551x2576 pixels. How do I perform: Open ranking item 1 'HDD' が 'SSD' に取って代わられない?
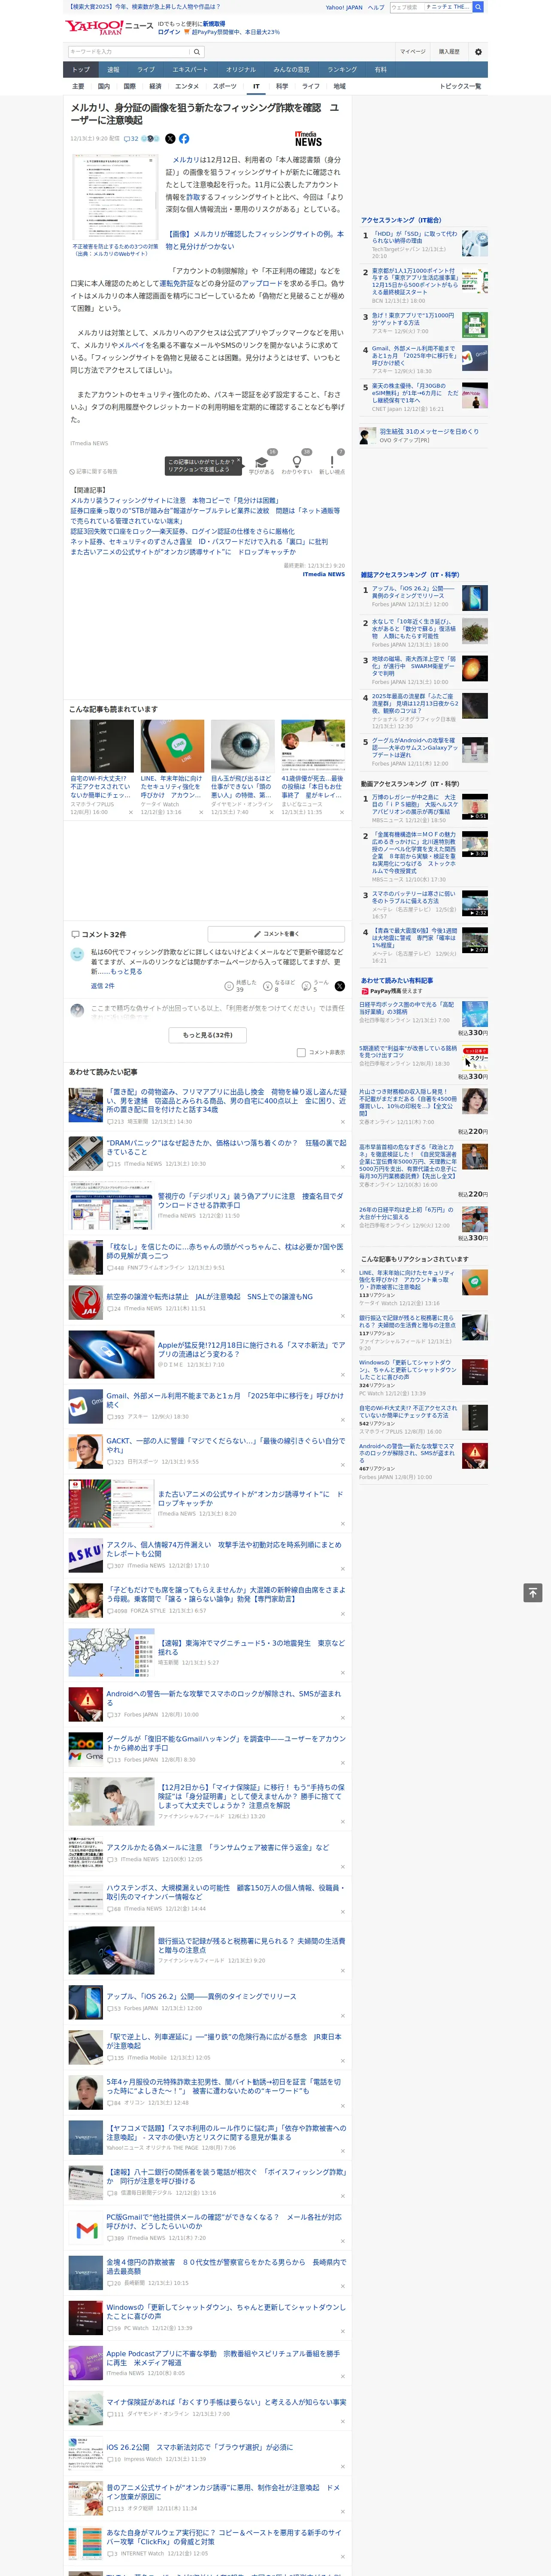coord(414,238)
